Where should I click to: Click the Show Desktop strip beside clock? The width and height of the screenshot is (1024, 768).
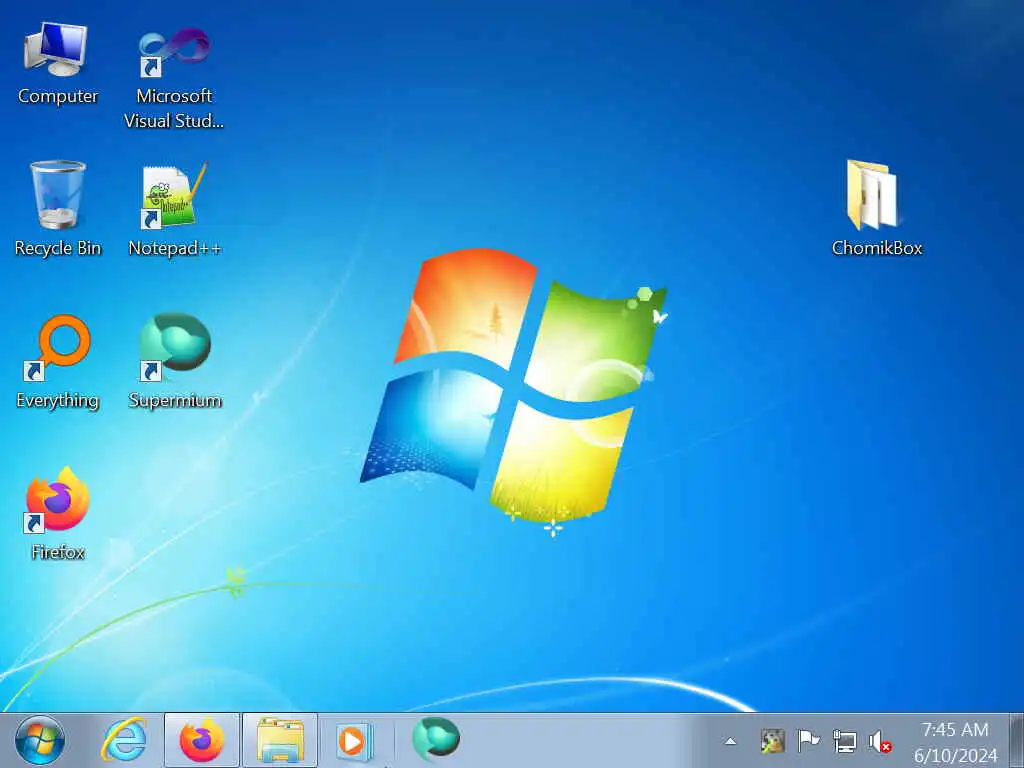(x=1016, y=741)
